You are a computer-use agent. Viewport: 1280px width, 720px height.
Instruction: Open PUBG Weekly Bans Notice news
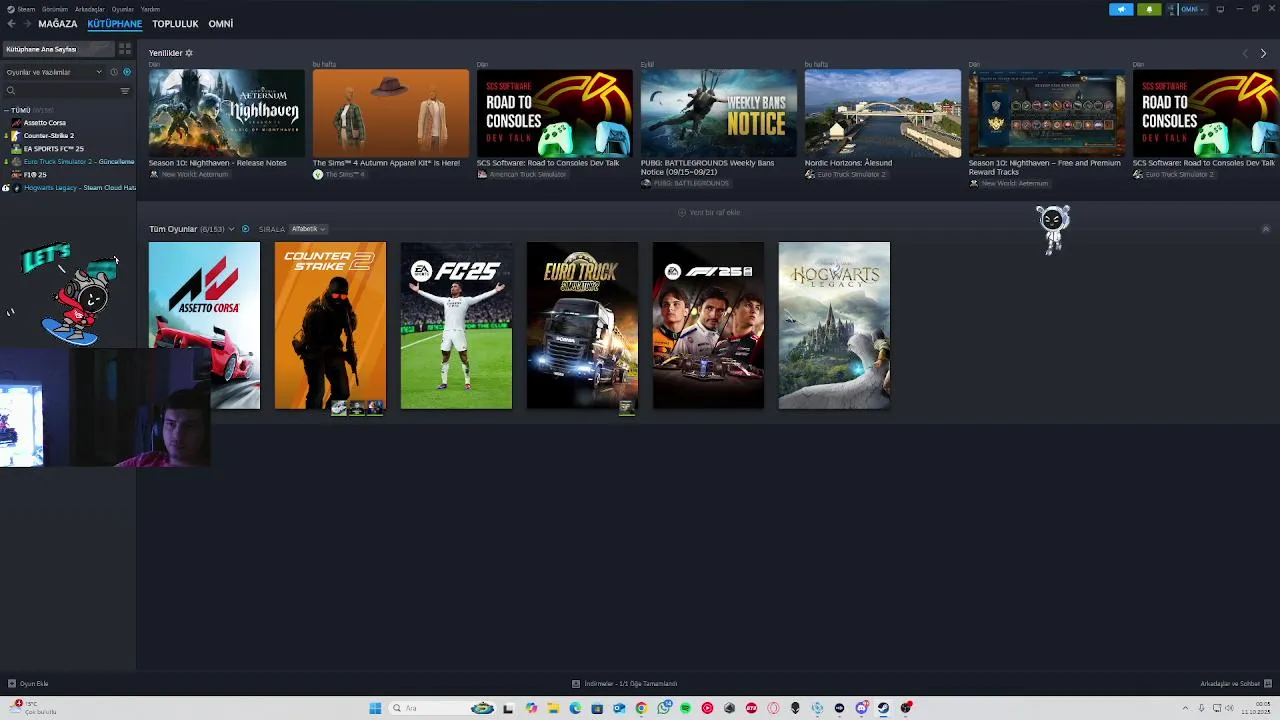coord(719,113)
